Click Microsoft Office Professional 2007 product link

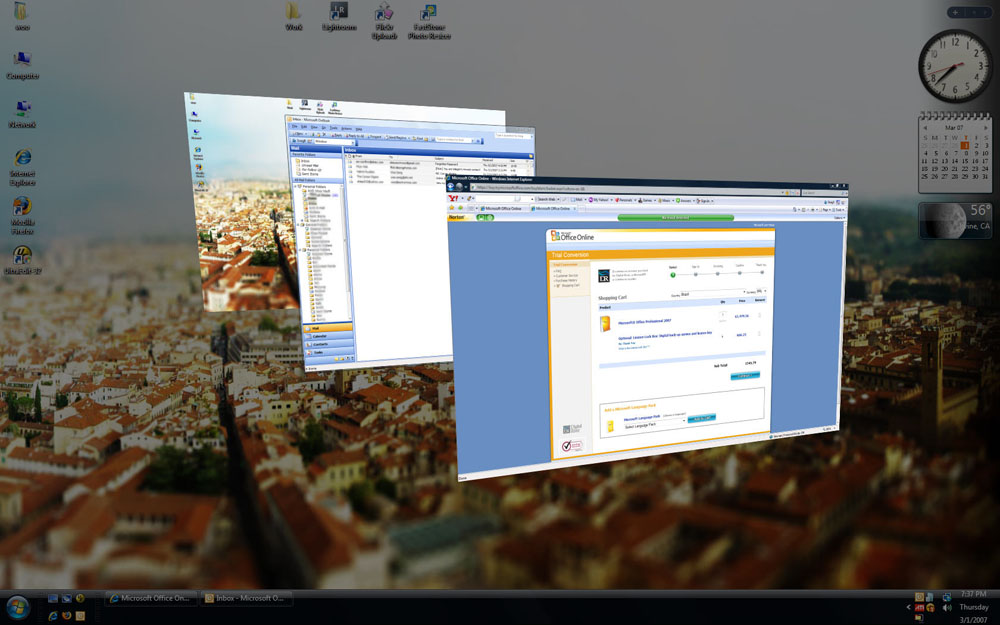click(x=645, y=321)
